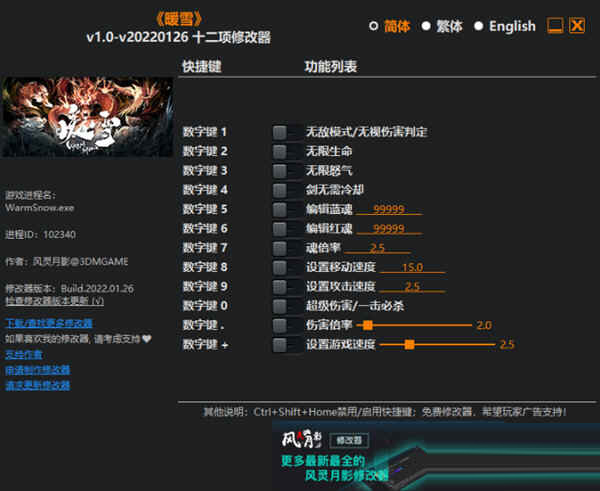
Task: Select 繁体 language radio button
Action: (x=426, y=27)
